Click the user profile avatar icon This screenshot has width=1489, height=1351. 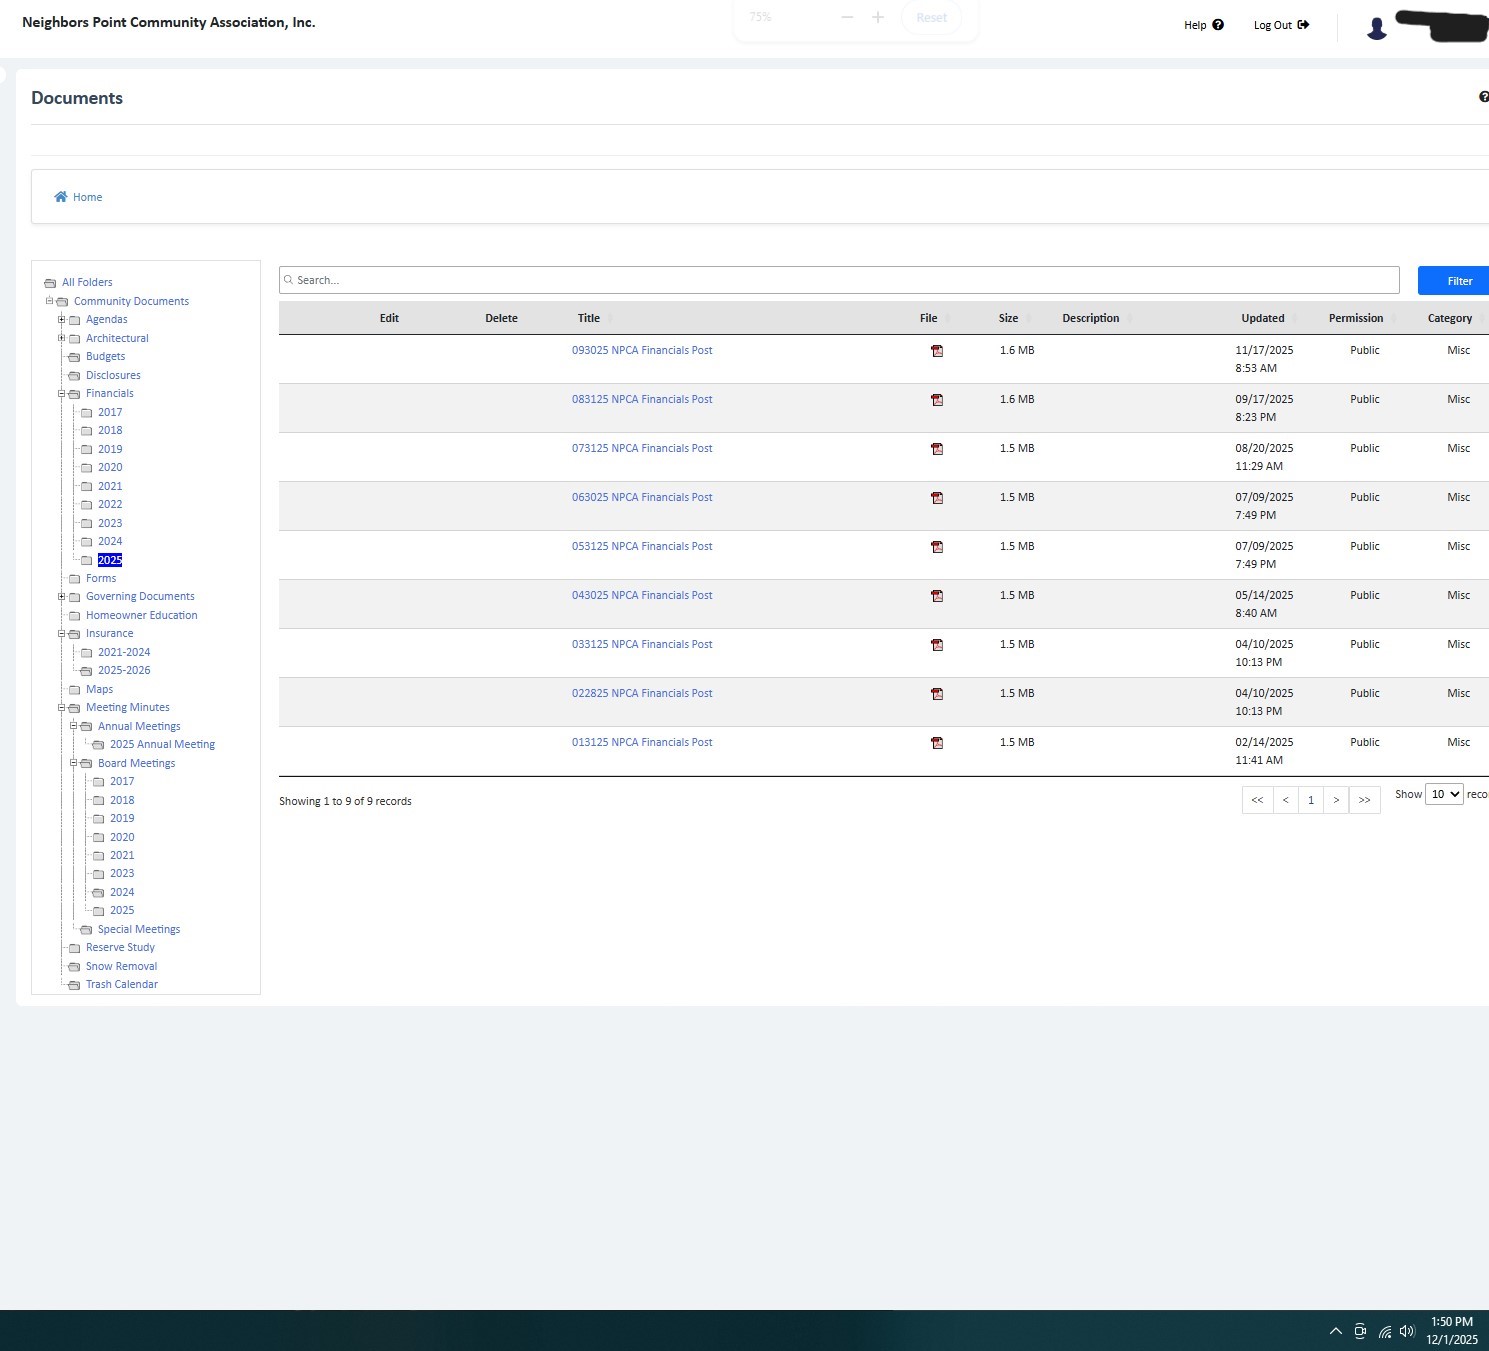[x=1377, y=28]
